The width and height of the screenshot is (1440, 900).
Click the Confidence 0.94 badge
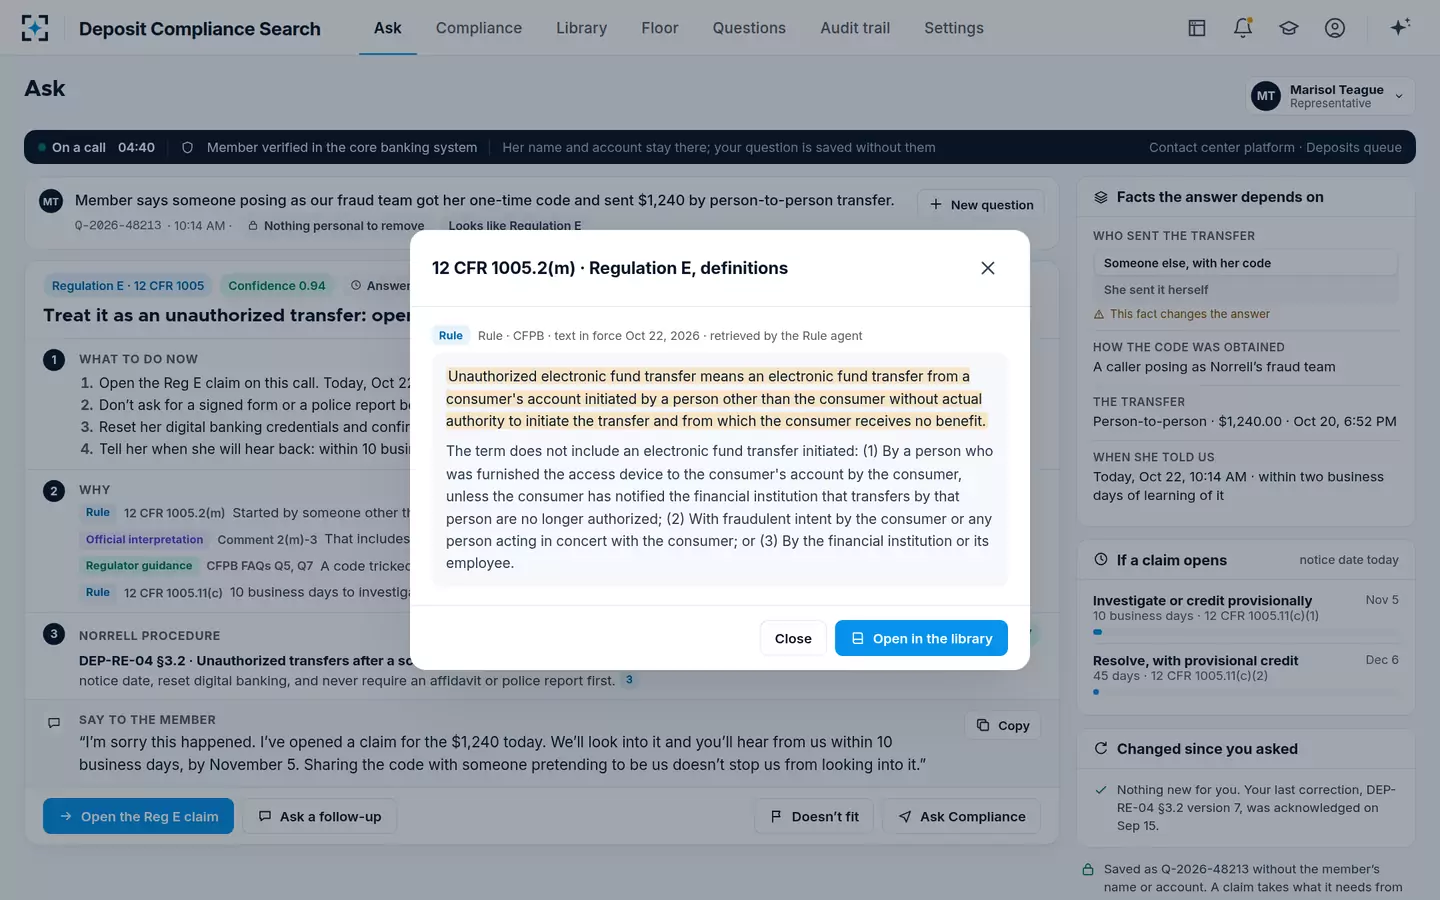277,285
